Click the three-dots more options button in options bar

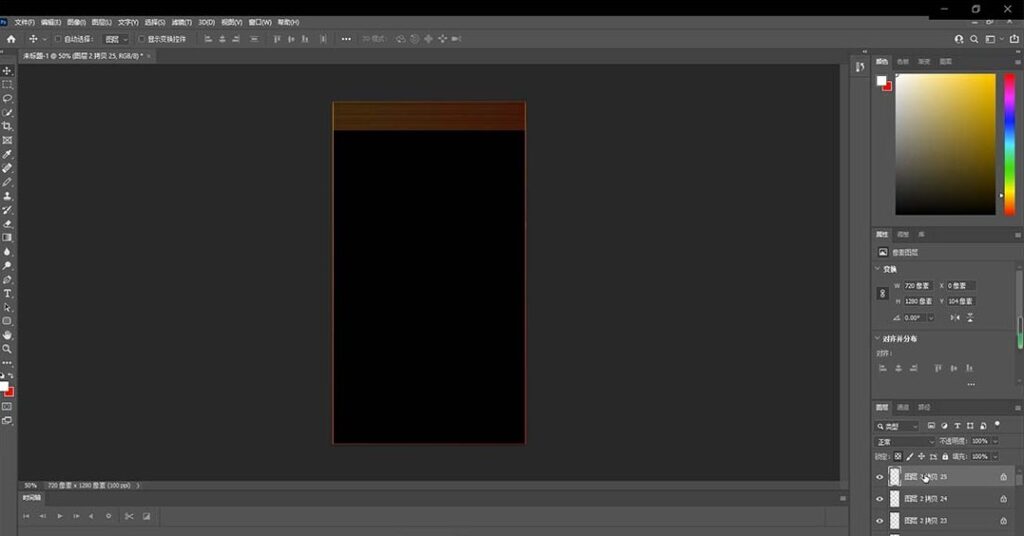(346, 39)
